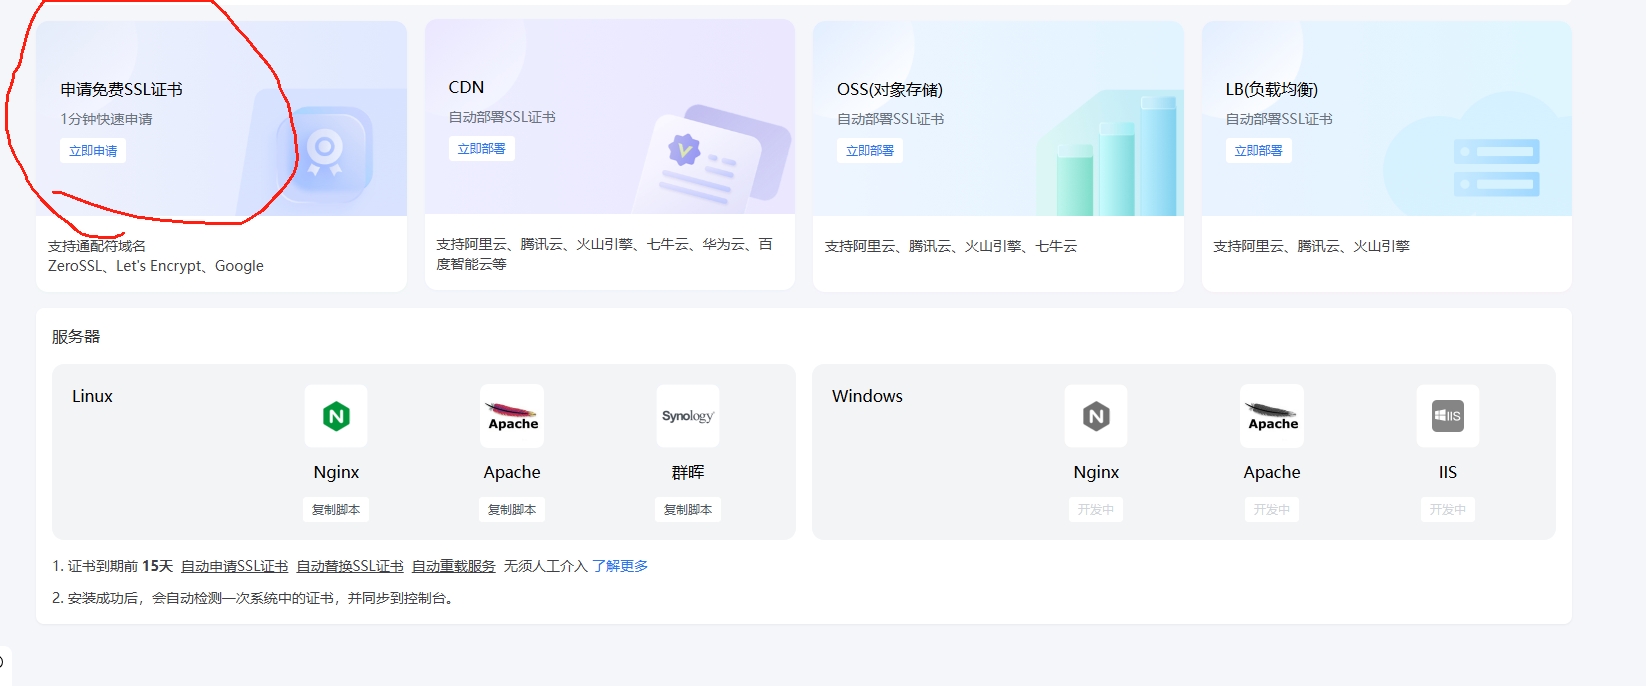This screenshot has height=686, width=1646.
Task: Click 开发中 under IIS
Action: (1448, 510)
